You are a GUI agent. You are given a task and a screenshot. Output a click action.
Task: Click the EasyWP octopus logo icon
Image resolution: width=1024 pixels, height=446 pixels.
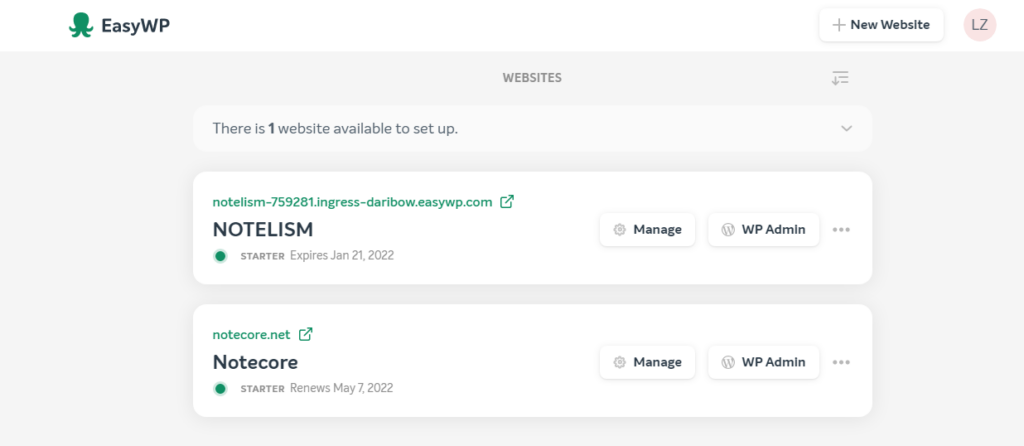81,25
